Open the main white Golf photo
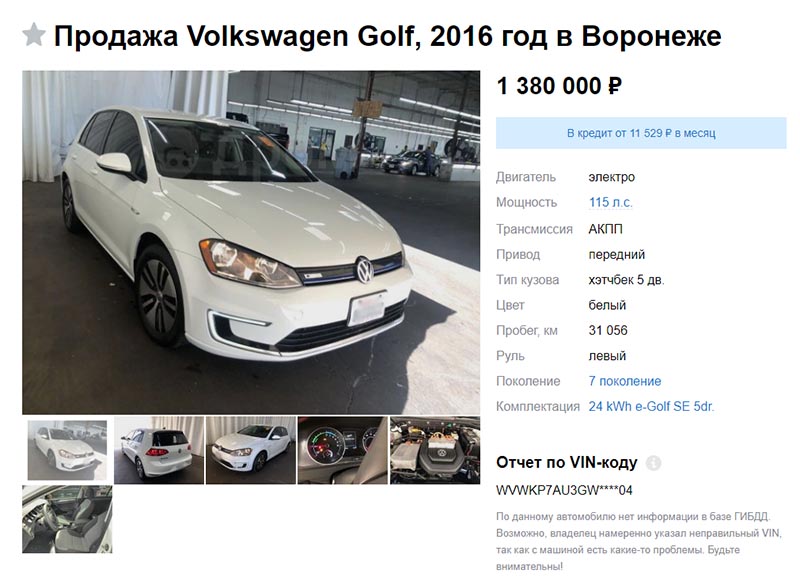This screenshot has height=585, width=800. (x=251, y=242)
